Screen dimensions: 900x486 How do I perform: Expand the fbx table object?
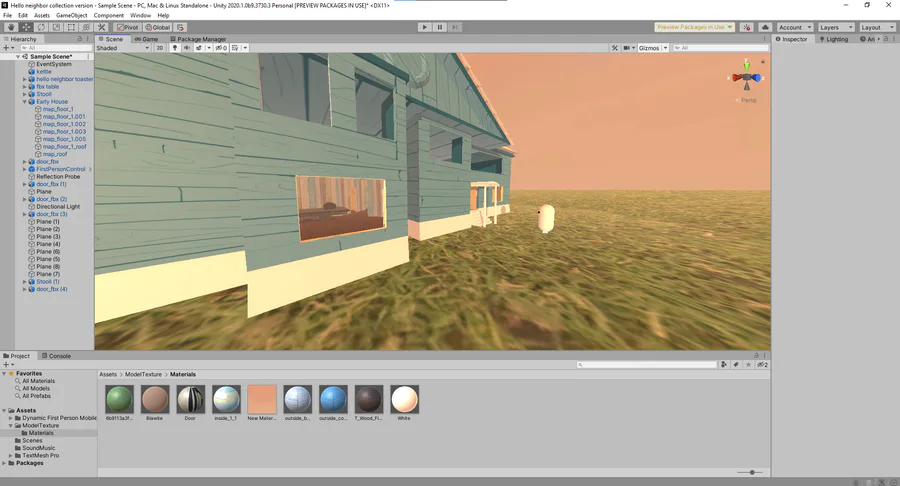(x=25, y=87)
